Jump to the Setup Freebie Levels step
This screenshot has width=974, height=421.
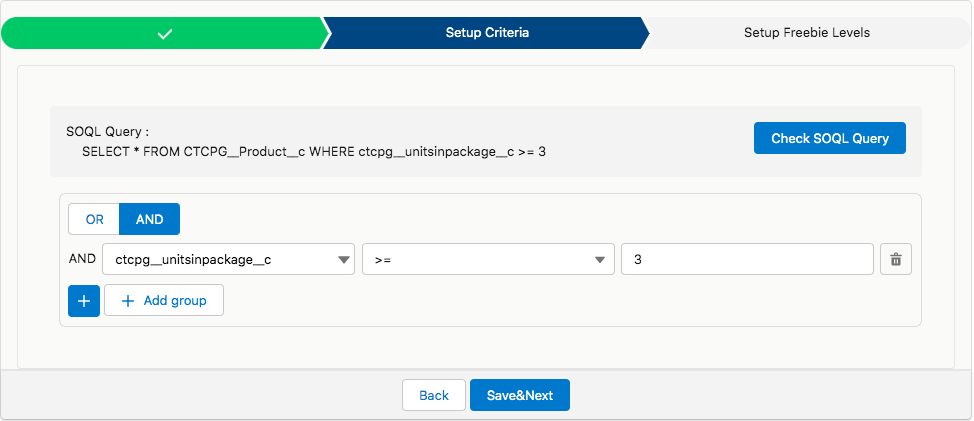[x=806, y=33]
